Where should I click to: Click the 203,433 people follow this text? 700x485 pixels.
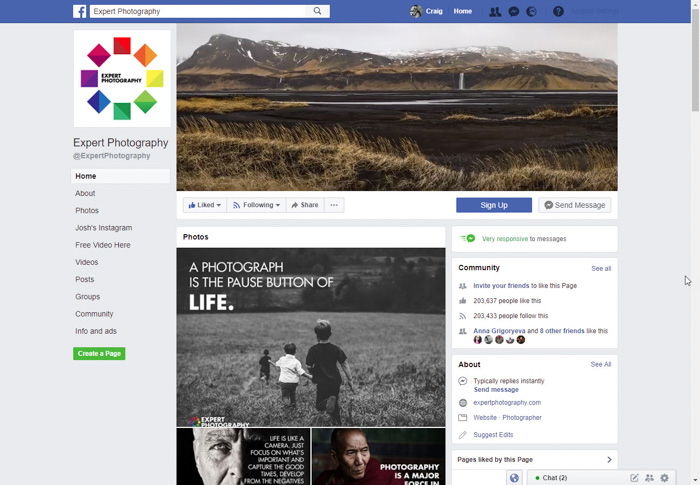[x=511, y=316]
